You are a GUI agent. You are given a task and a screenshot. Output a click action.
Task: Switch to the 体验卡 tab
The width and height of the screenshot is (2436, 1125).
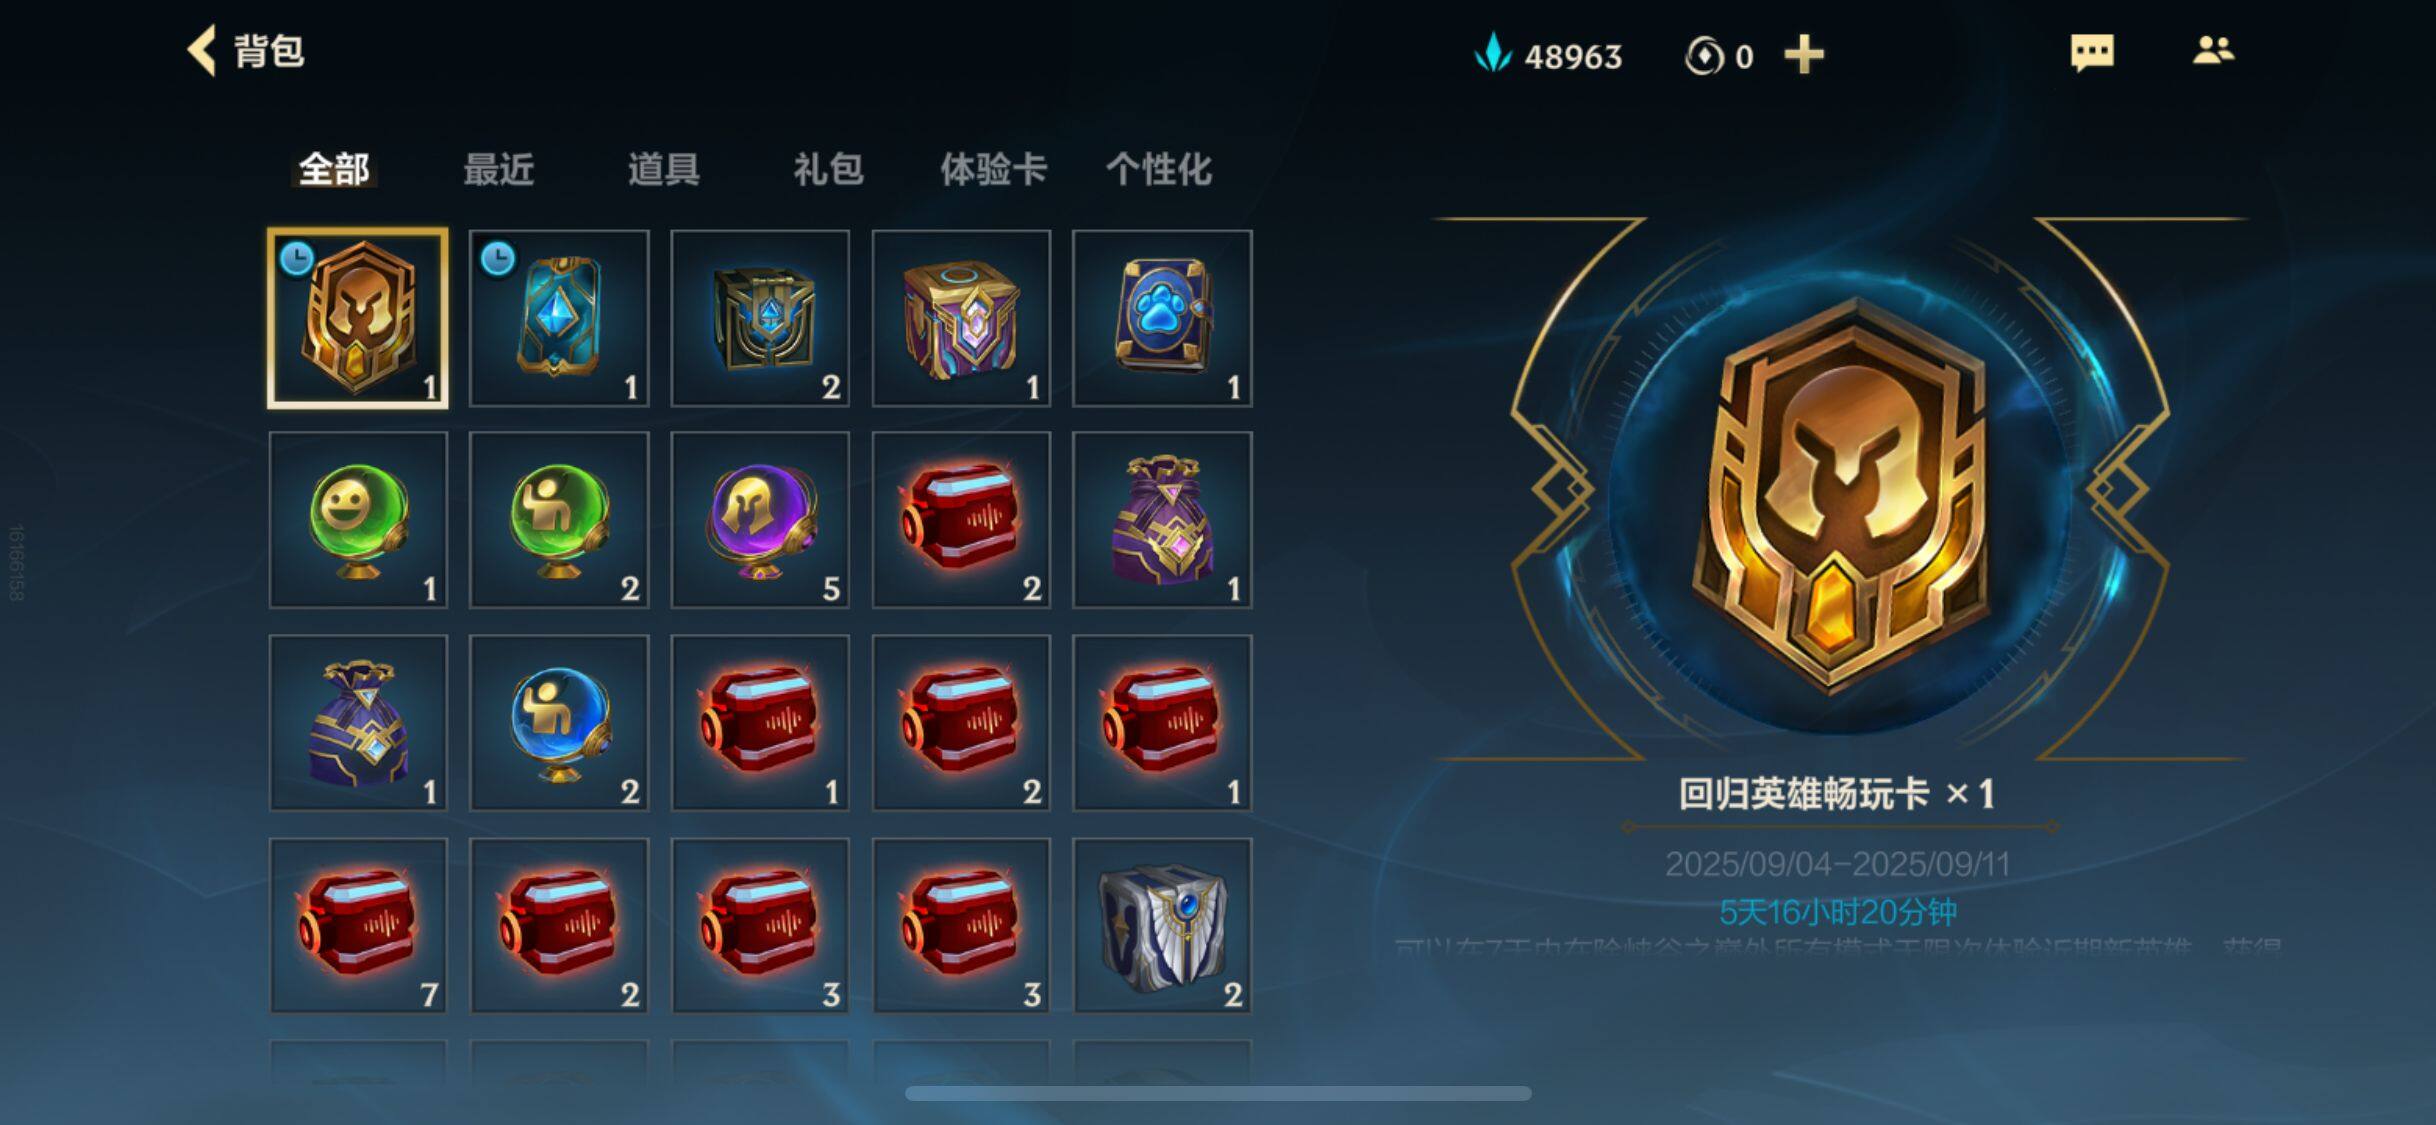[993, 169]
